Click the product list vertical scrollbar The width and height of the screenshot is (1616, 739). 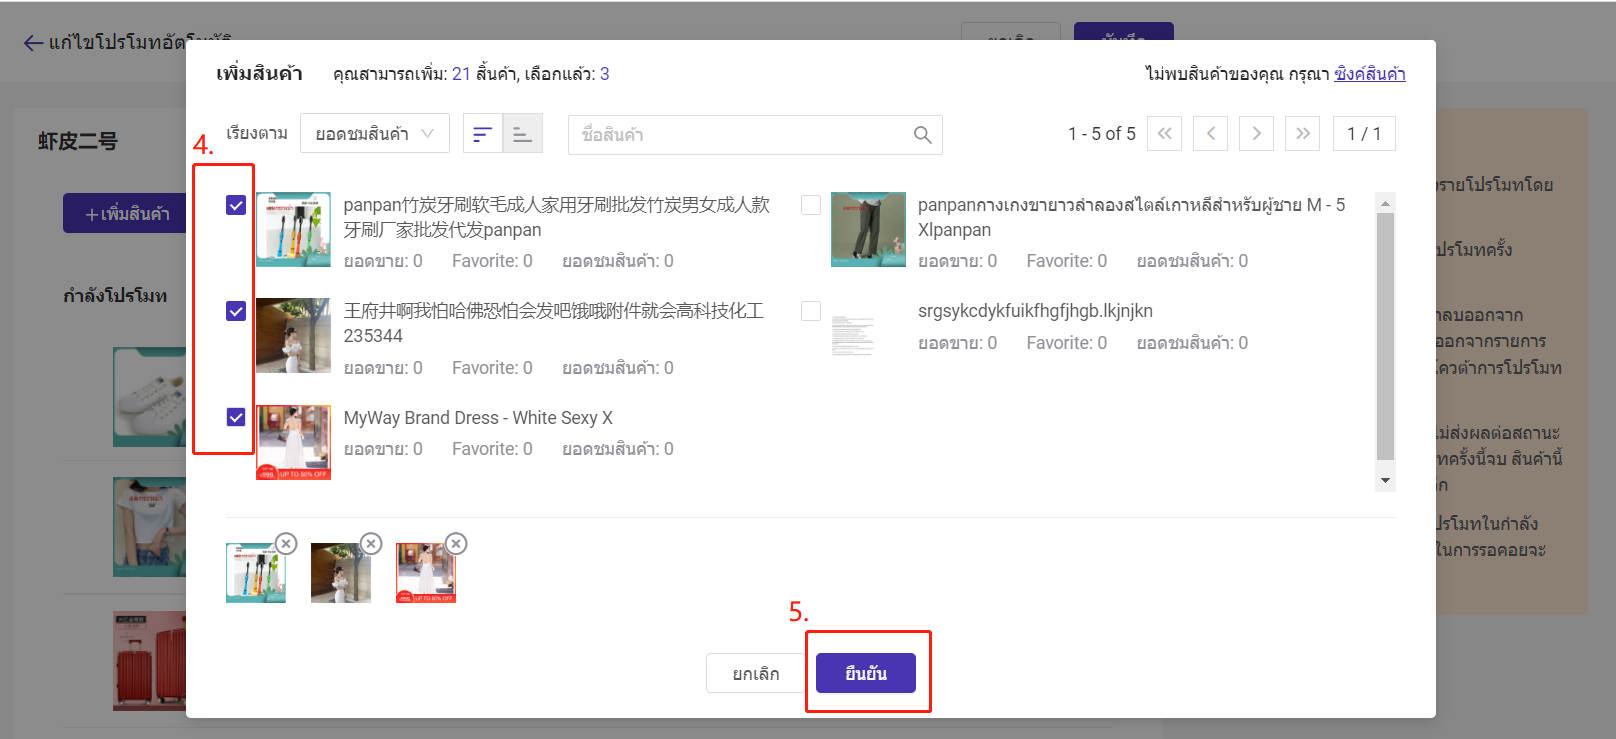click(x=1385, y=335)
